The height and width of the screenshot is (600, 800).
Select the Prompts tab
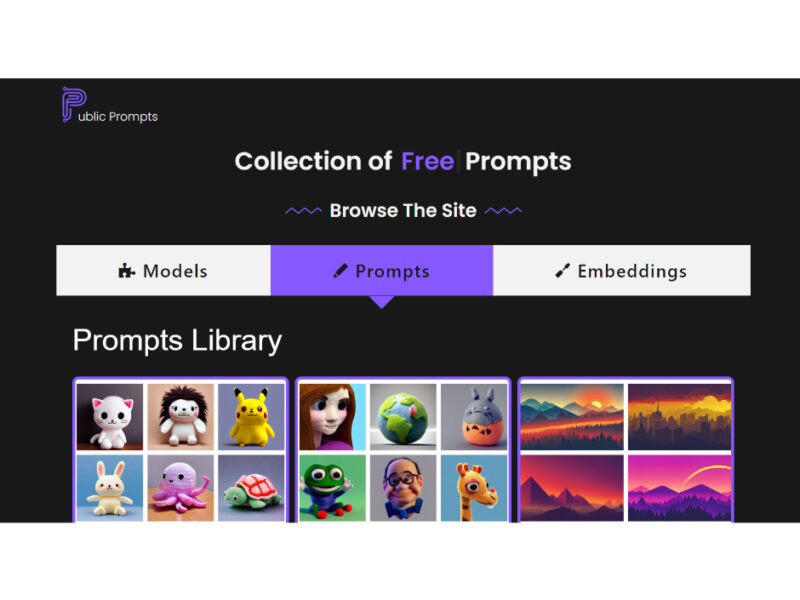(x=382, y=270)
